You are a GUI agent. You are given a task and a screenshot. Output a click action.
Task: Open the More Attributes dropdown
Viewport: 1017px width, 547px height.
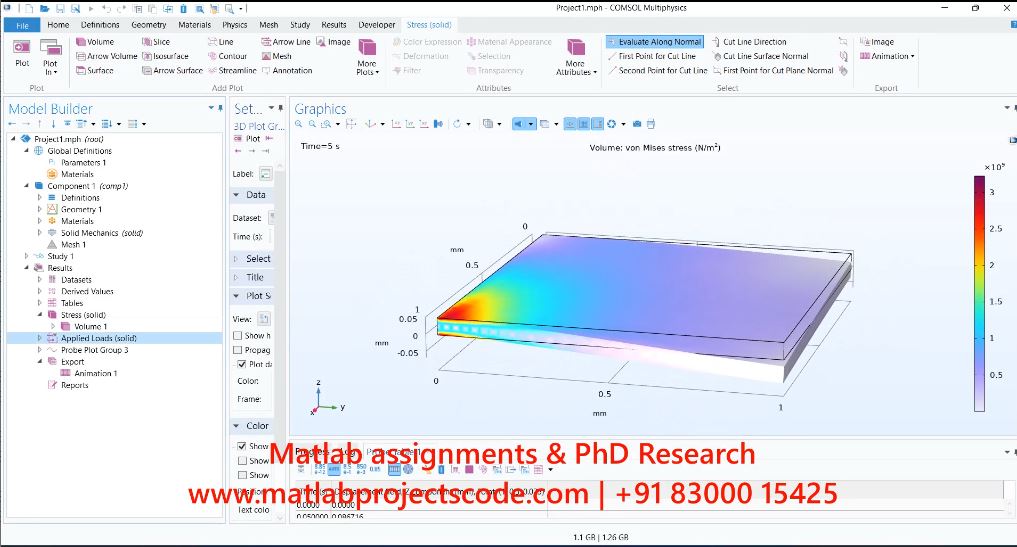576,57
